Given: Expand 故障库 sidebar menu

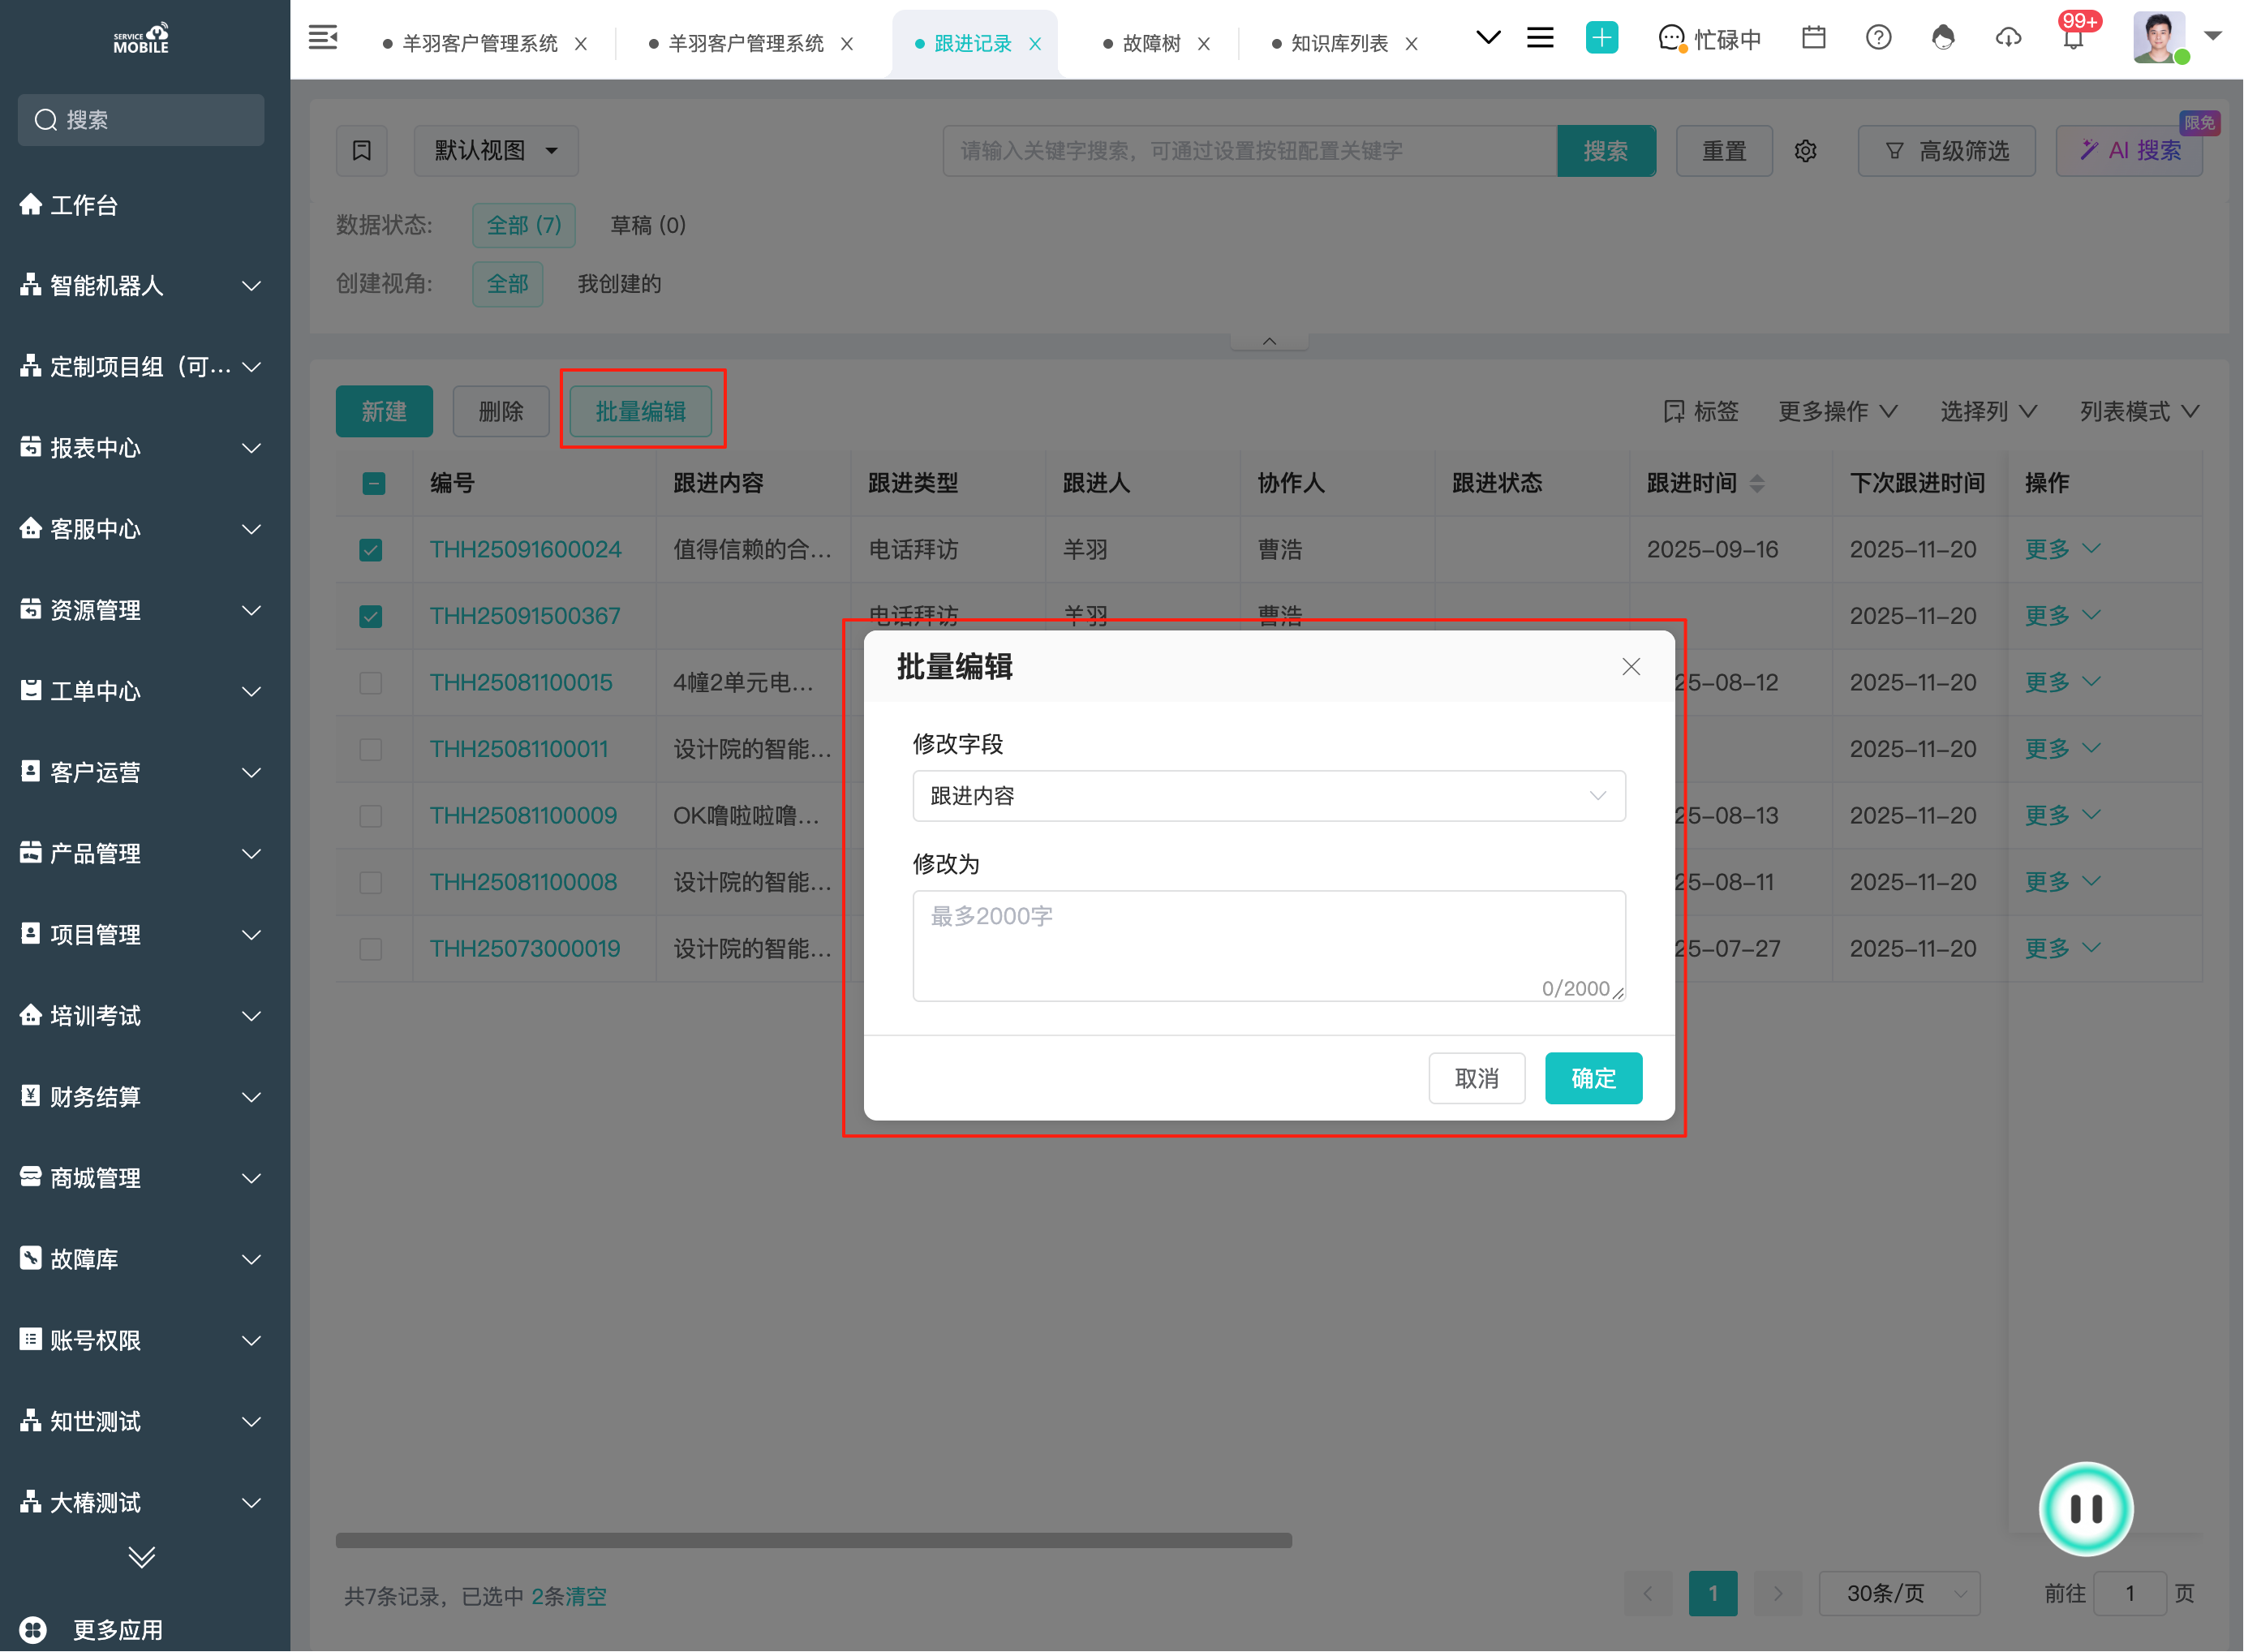Looking at the screenshot, I should point(141,1259).
